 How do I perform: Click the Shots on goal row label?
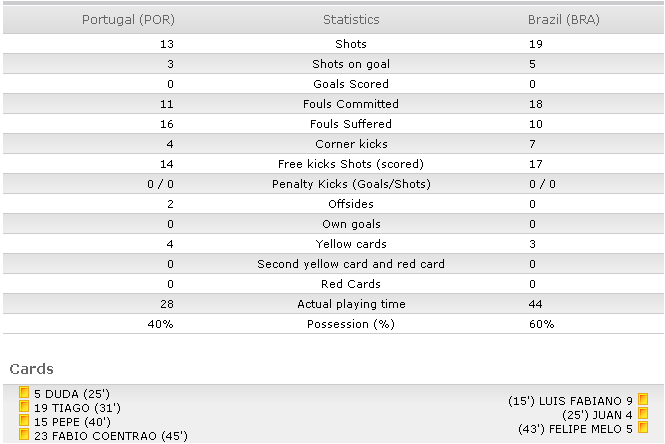click(351, 64)
